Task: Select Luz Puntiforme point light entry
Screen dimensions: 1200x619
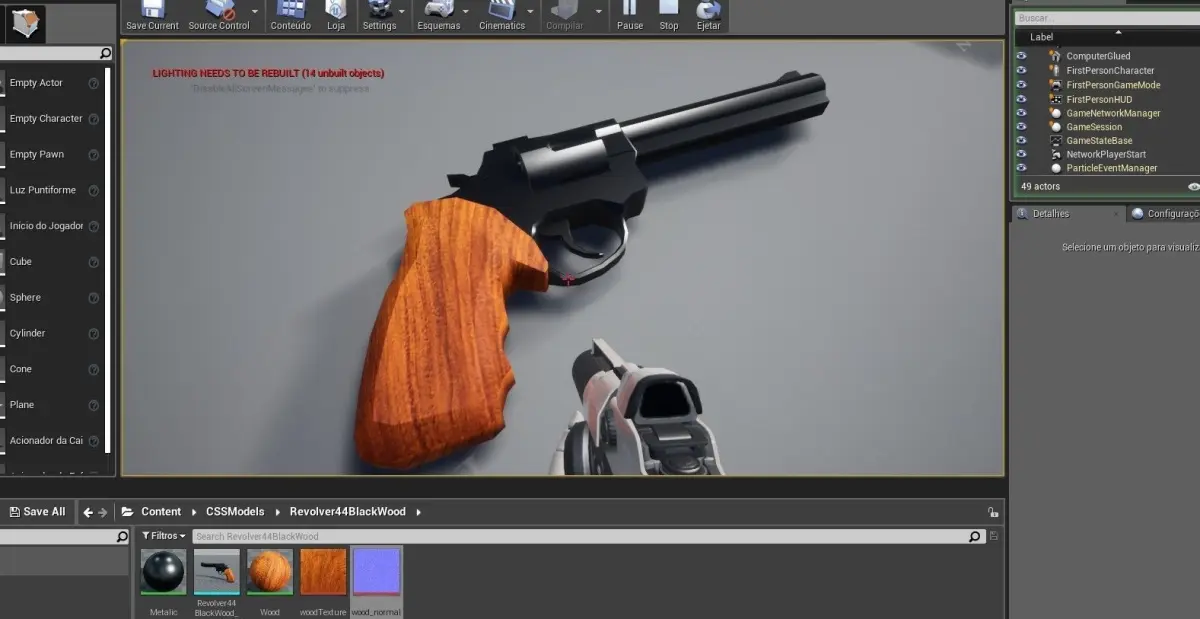Action: (43, 190)
